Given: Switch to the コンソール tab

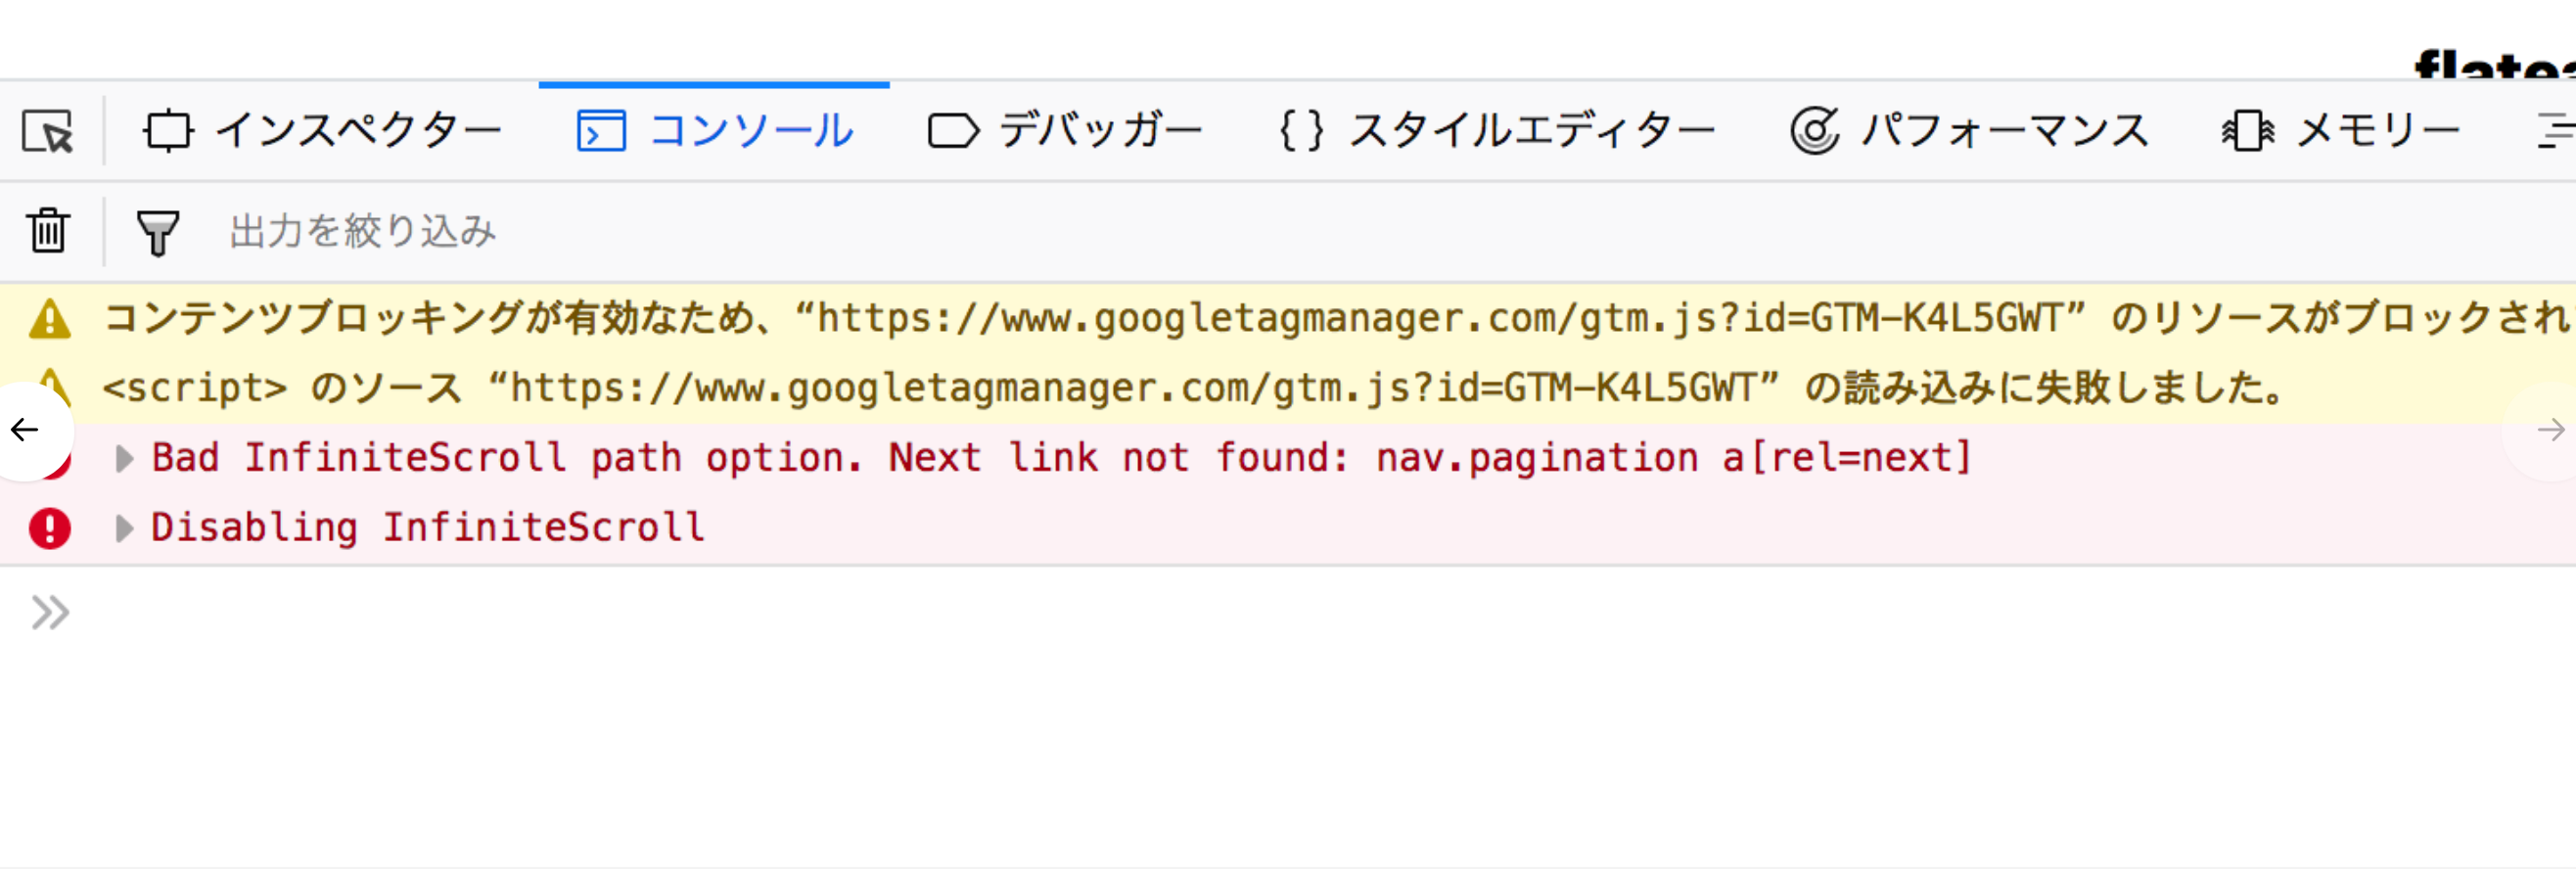Looking at the screenshot, I should (714, 131).
